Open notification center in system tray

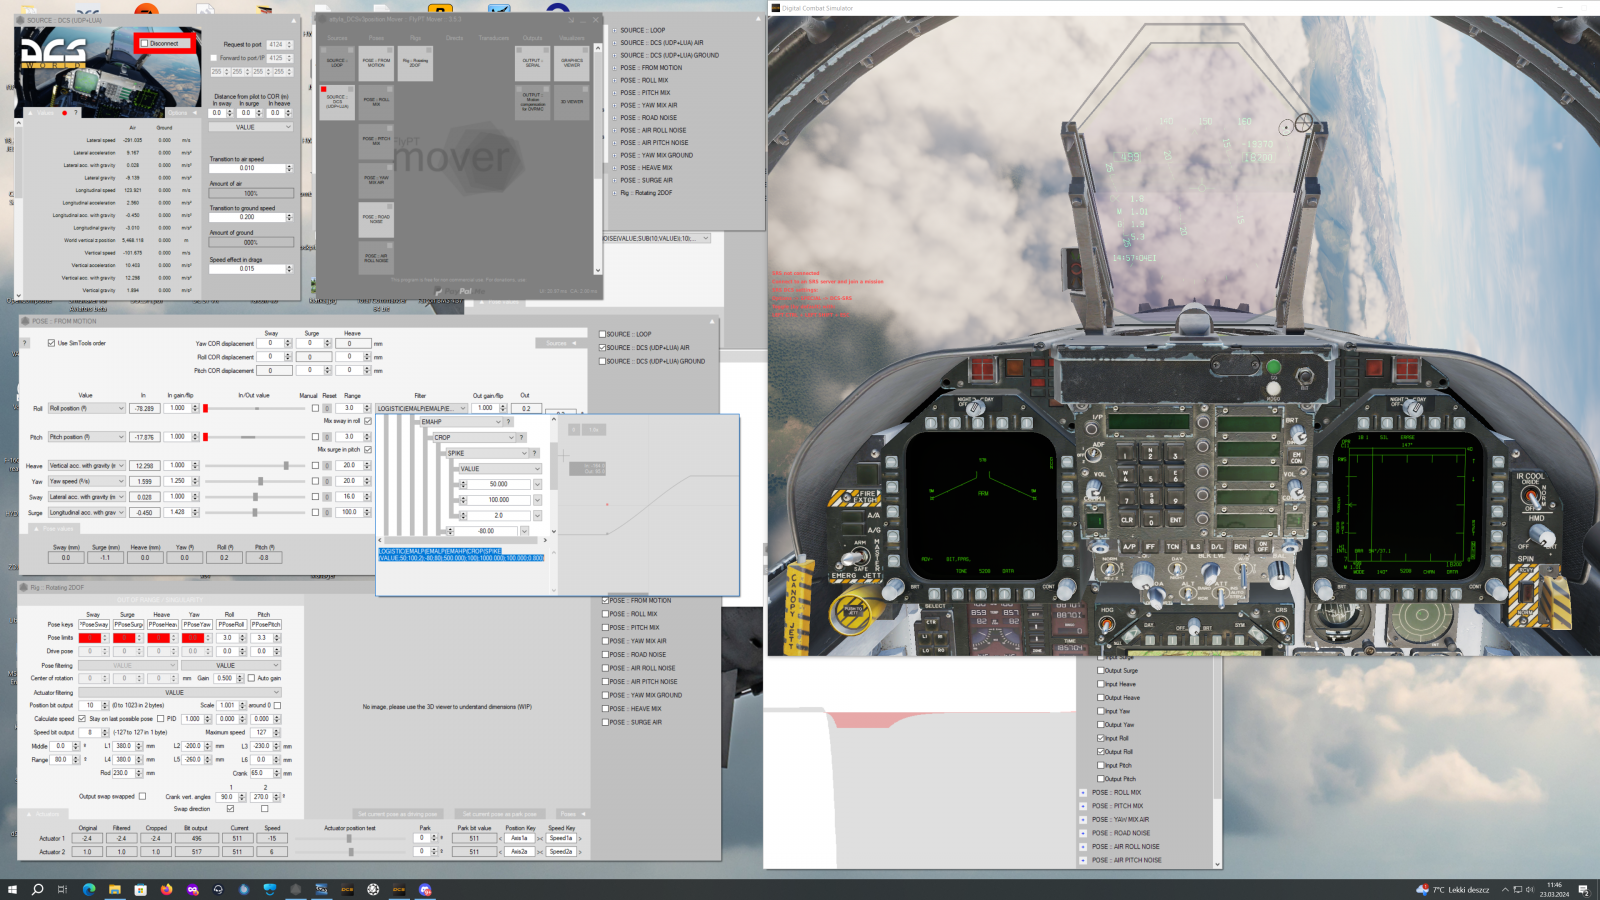pyautogui.click(x=1584, y=889)
